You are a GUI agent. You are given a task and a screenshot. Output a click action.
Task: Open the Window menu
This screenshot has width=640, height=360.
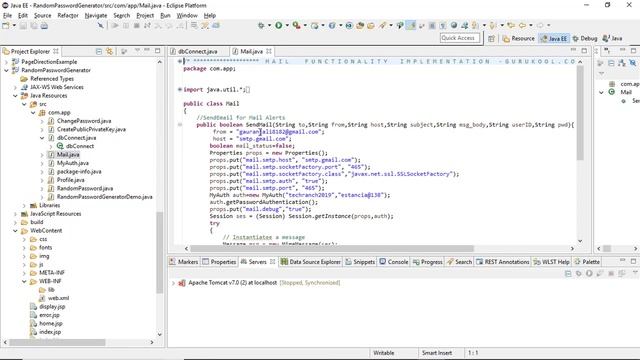pos(187,16)
